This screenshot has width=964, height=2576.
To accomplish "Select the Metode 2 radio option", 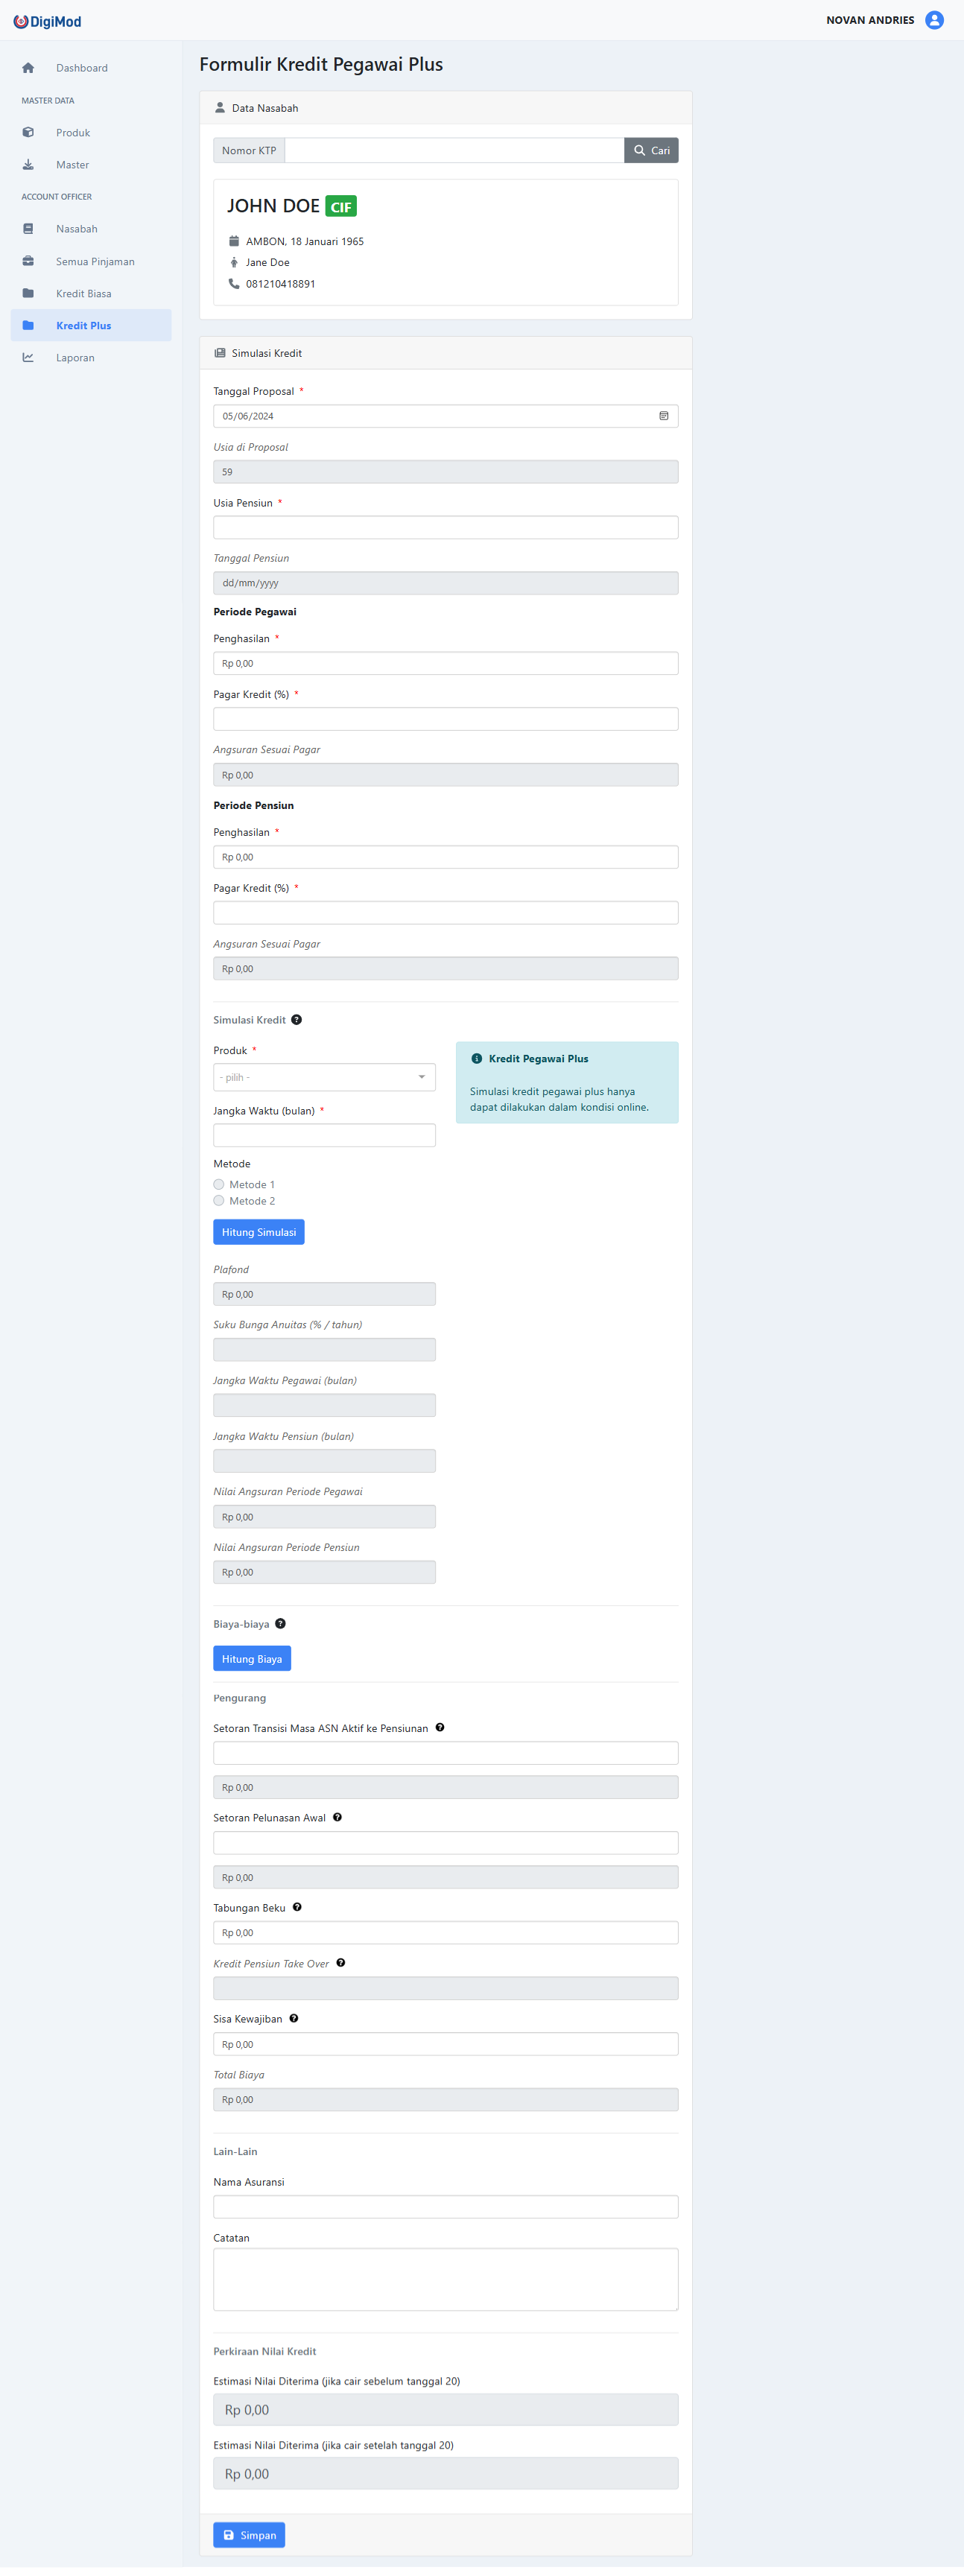I will coord(219,1200).
